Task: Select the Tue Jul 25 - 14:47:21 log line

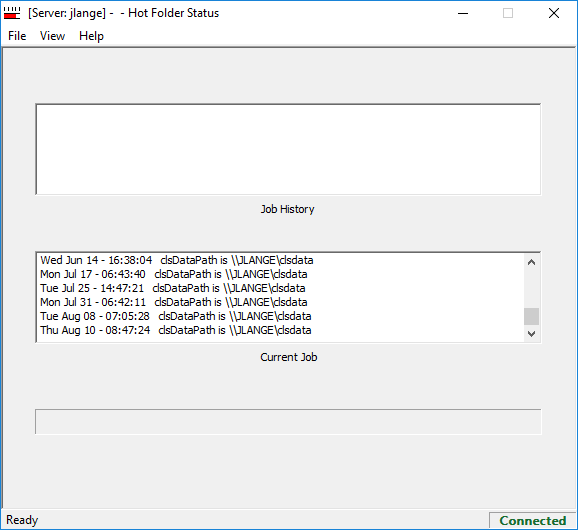Action: click(x=173, y=288)
